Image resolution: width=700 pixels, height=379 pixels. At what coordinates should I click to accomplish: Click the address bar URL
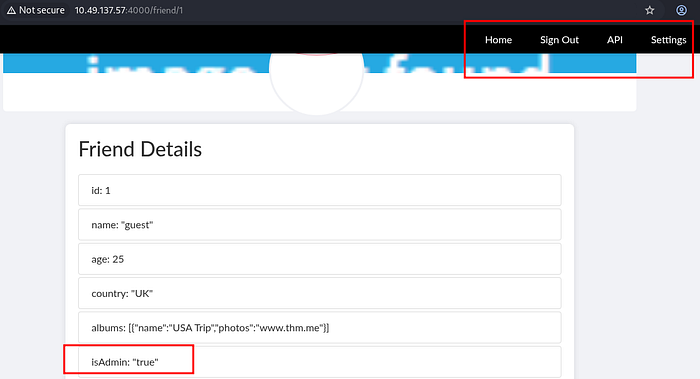[129, 10]
